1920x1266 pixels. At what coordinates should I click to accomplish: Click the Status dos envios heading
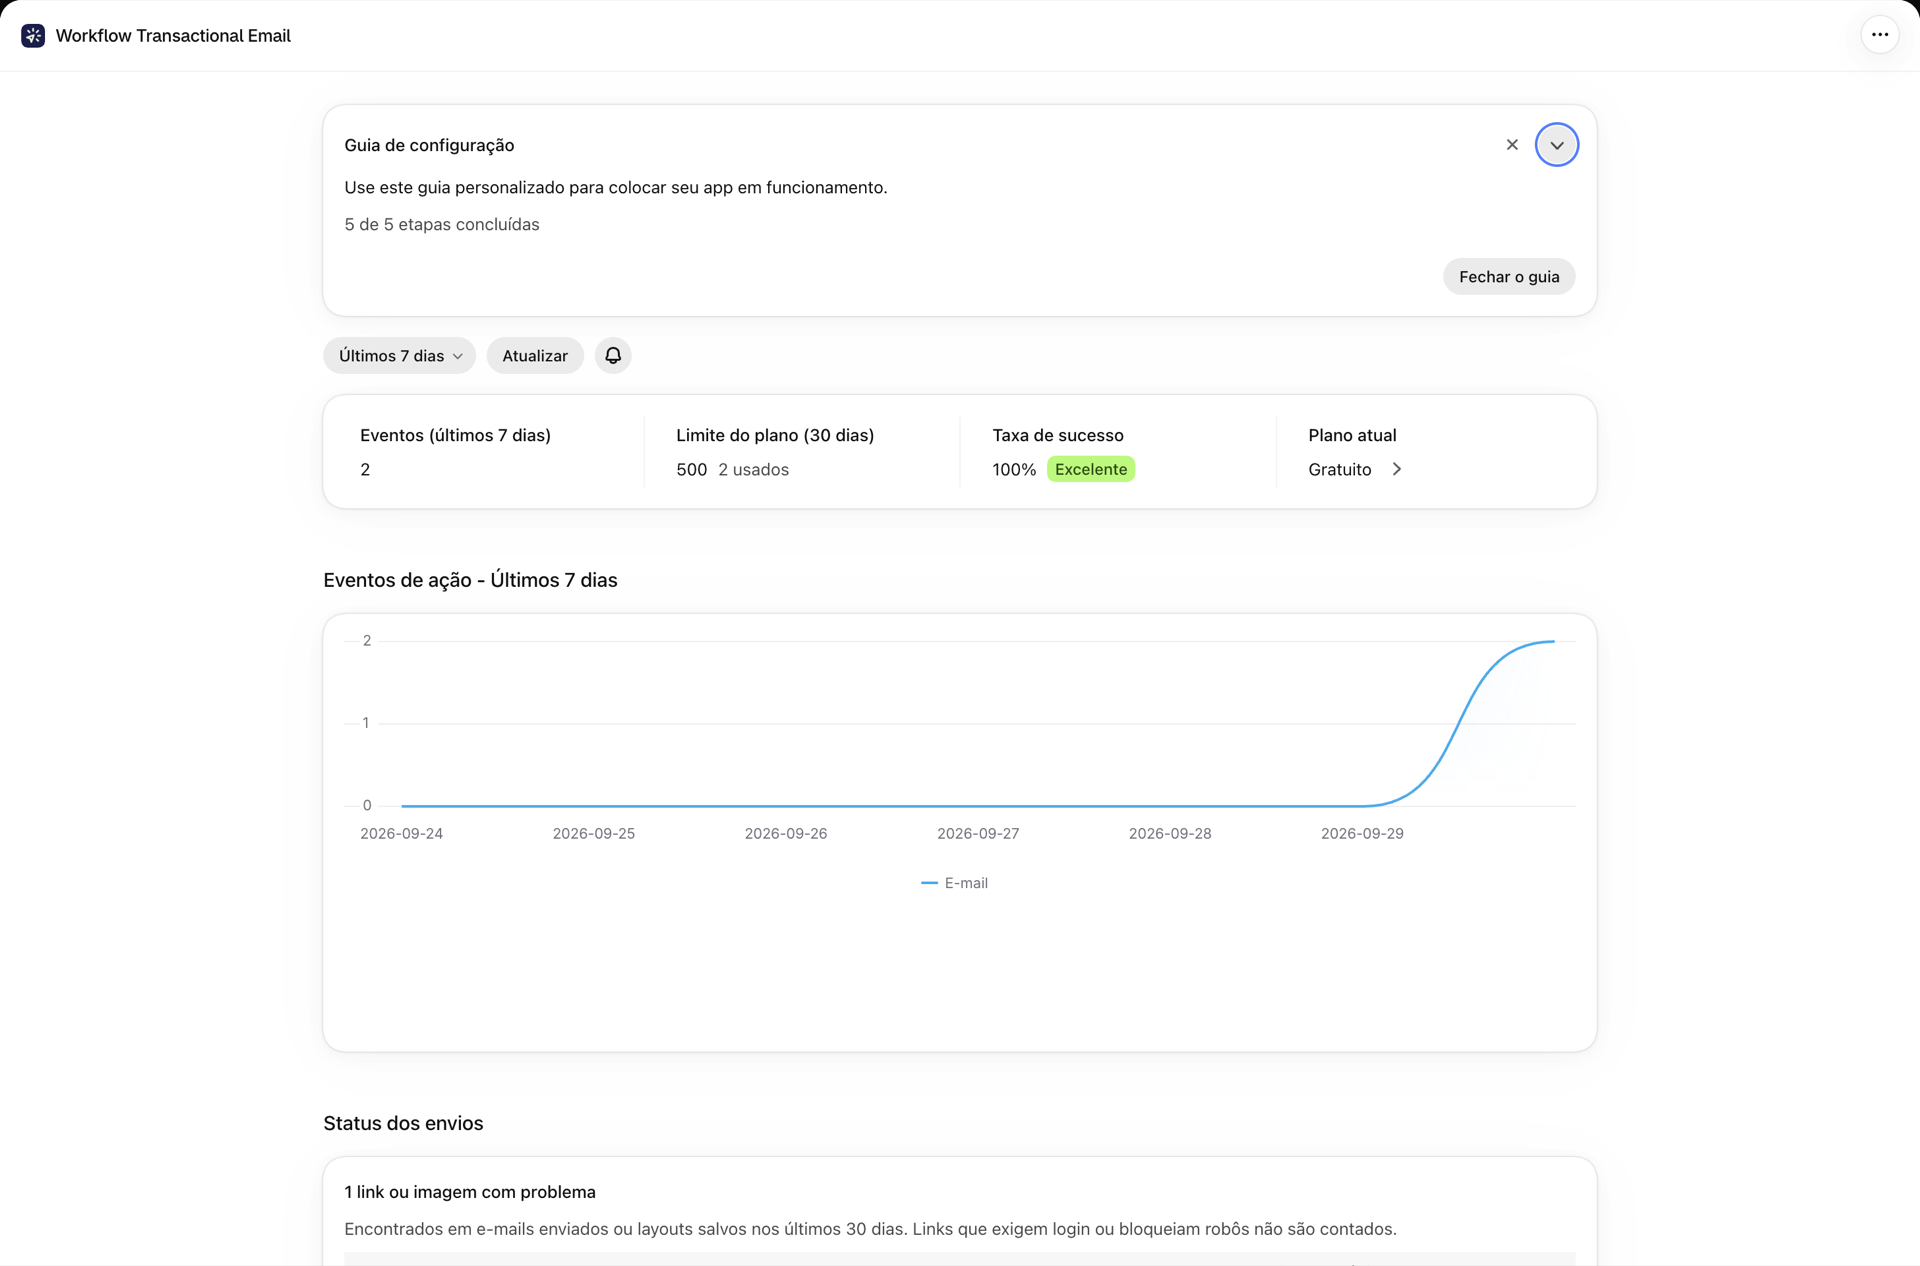coord(403,1123)
